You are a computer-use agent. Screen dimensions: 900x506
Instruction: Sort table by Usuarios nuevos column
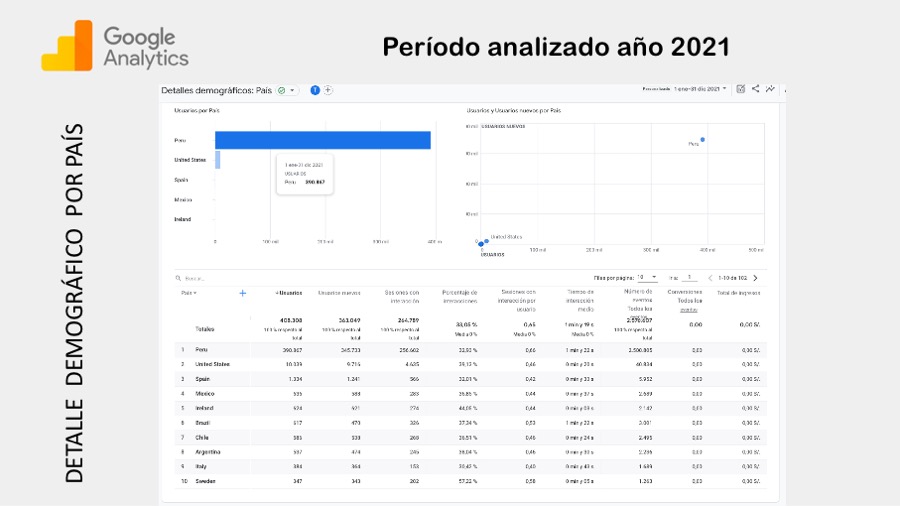coord(338,293)
